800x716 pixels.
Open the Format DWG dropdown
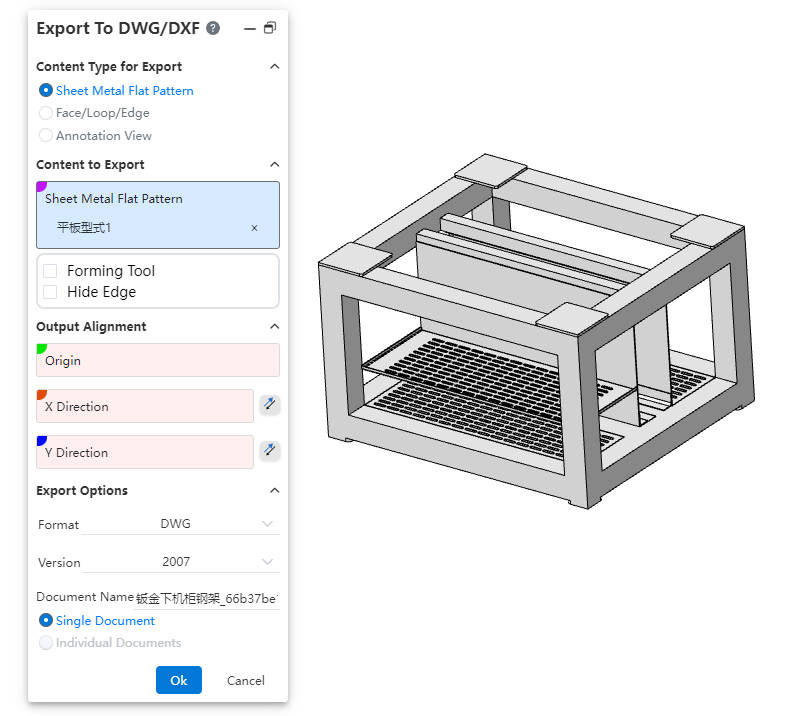(181, 524)
